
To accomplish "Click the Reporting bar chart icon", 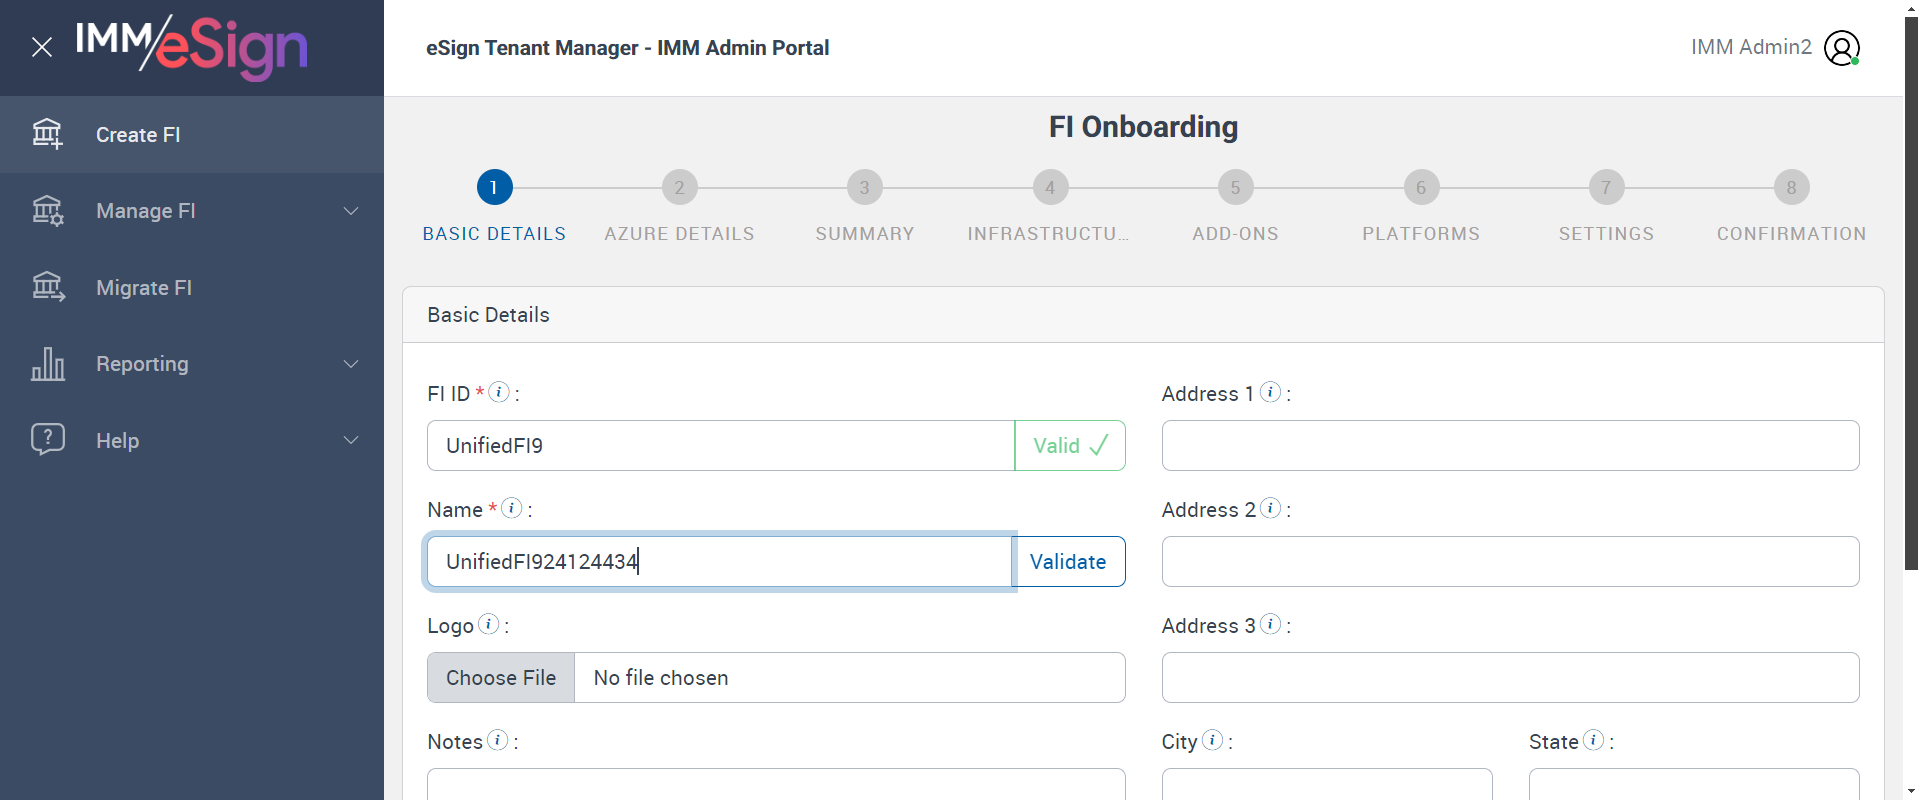I will tap(47, 364).
